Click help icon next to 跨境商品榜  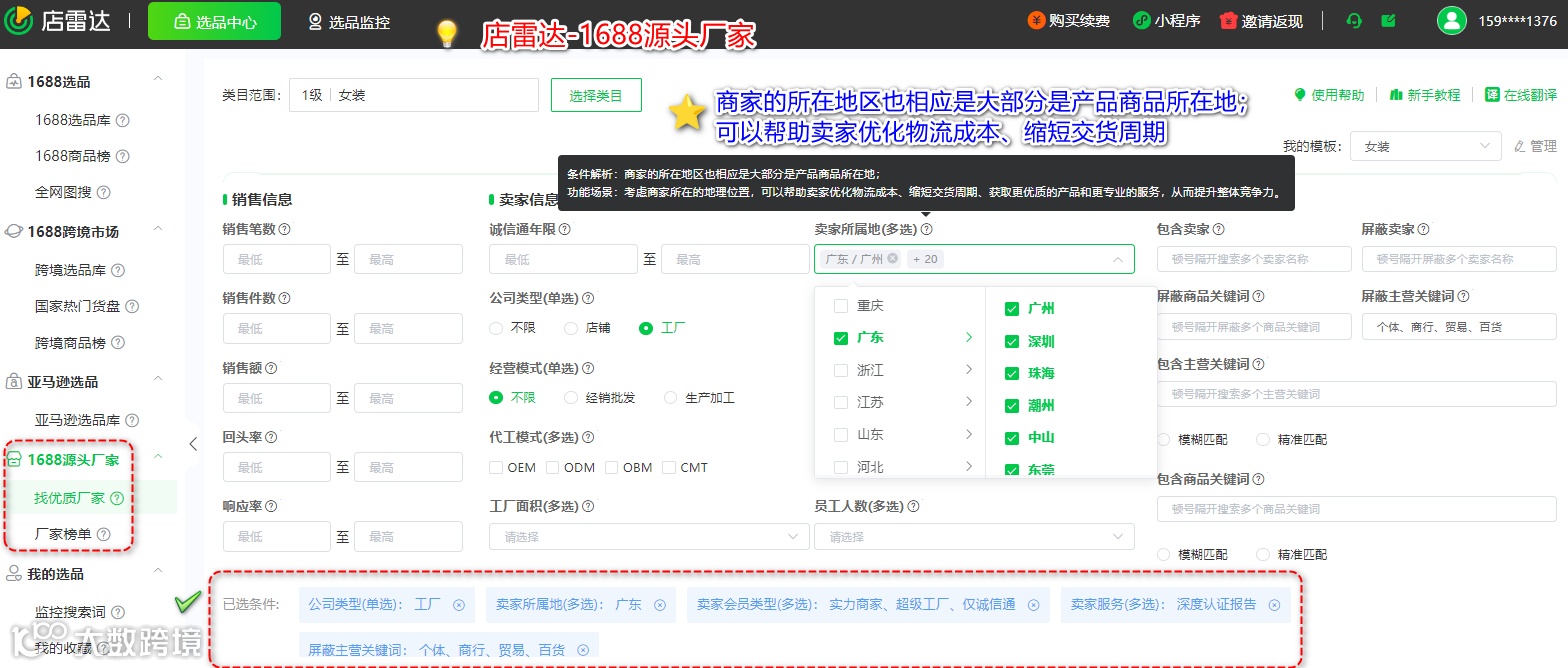pos(118,342)
